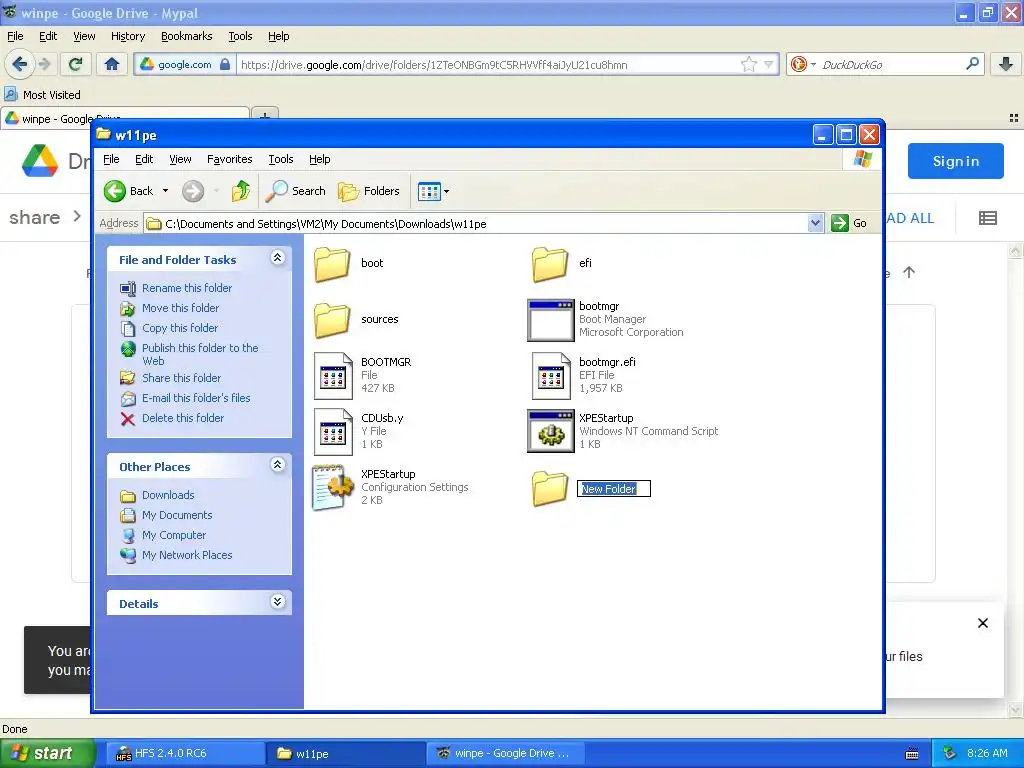Switch to winpe - Google Drive taskbar item

(x=503, y=754)
